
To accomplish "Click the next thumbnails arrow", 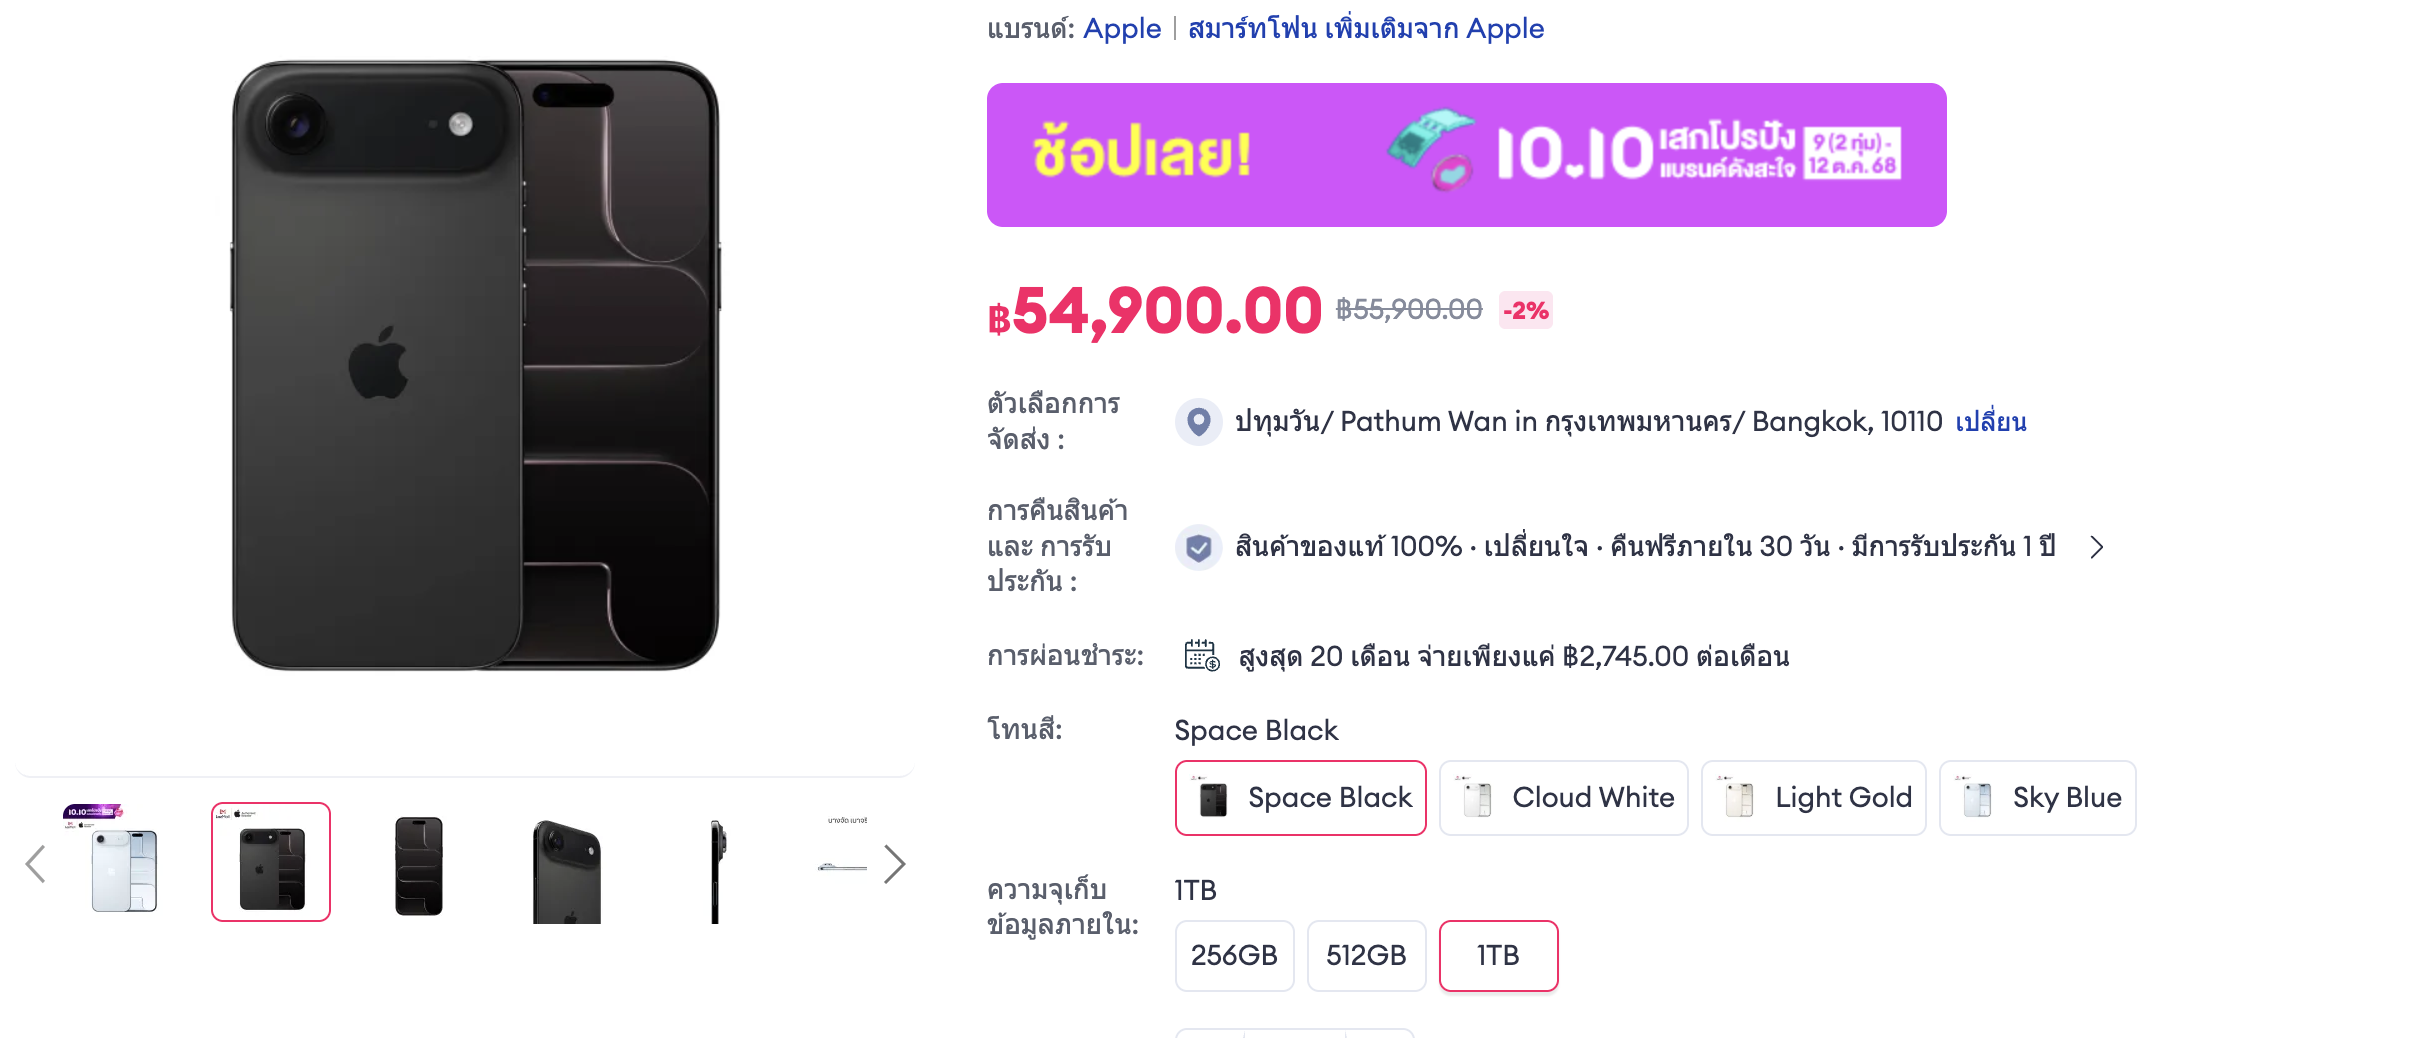I will (x=894, y=864).
